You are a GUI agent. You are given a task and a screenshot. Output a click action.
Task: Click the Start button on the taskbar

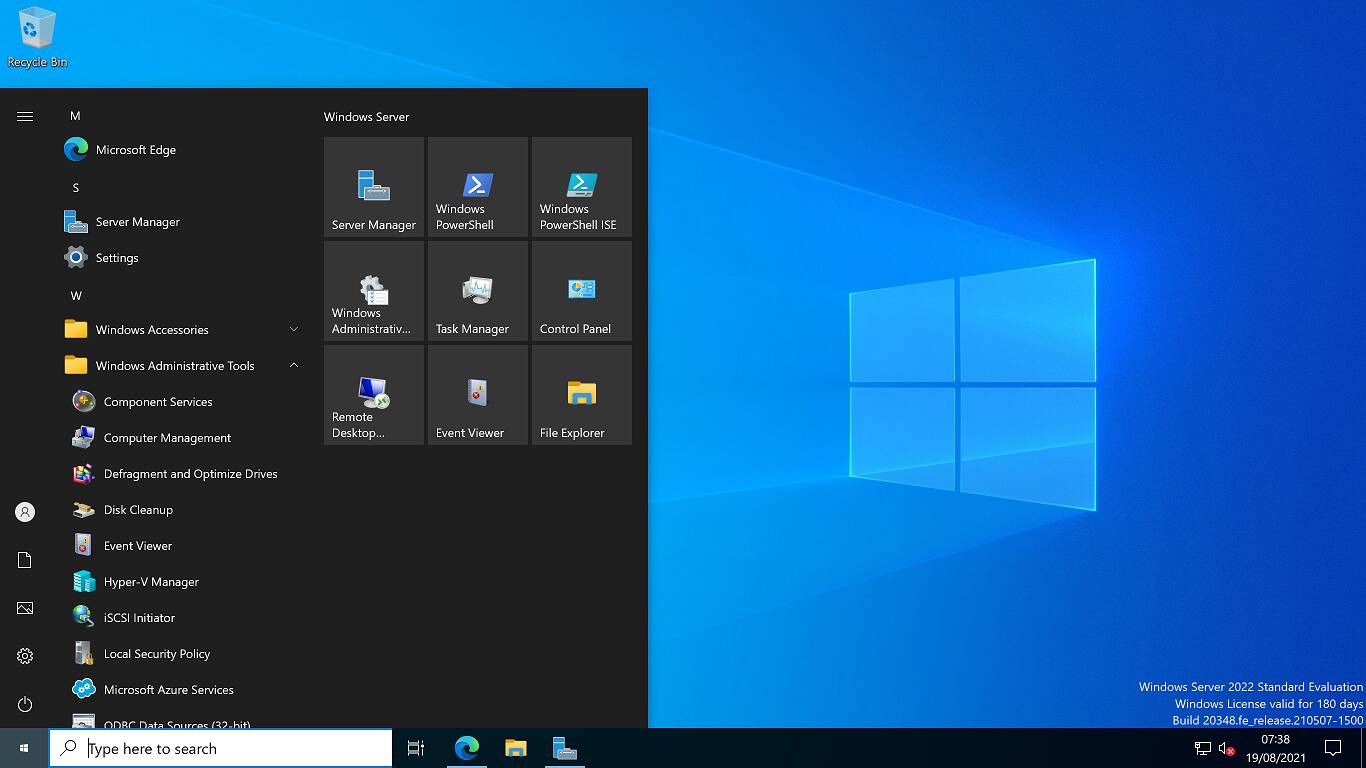click(24, 748)
